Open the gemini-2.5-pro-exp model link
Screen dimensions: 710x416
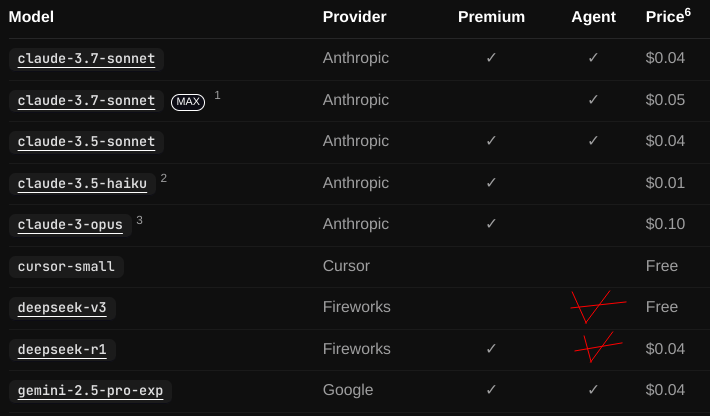click(90, 391)
